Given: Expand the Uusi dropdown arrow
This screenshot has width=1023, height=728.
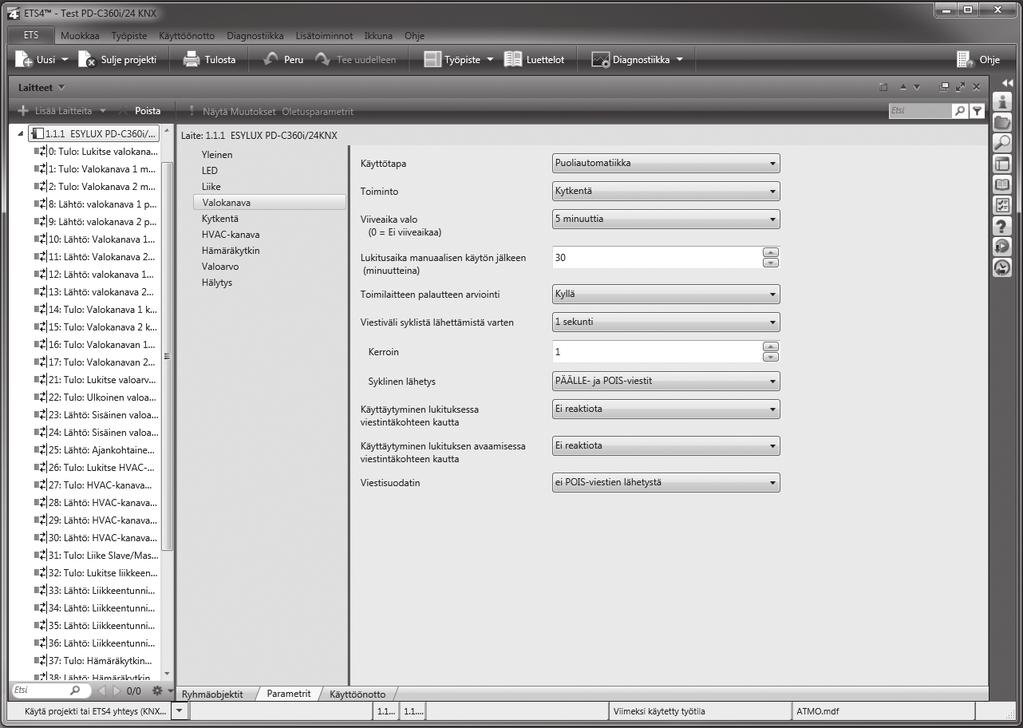Looking at the screenshot, I should click(x=65, y=59).
